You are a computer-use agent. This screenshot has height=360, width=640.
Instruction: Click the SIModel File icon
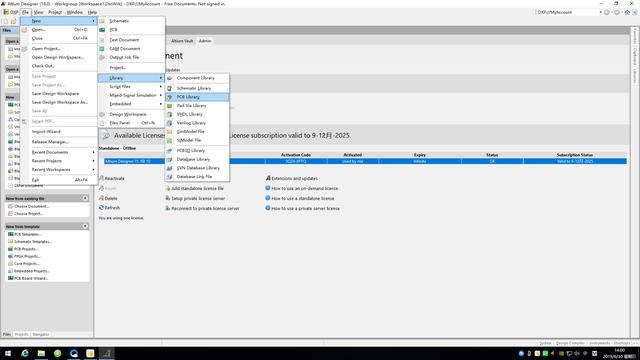pyautogui.click(x=169, y=140)
